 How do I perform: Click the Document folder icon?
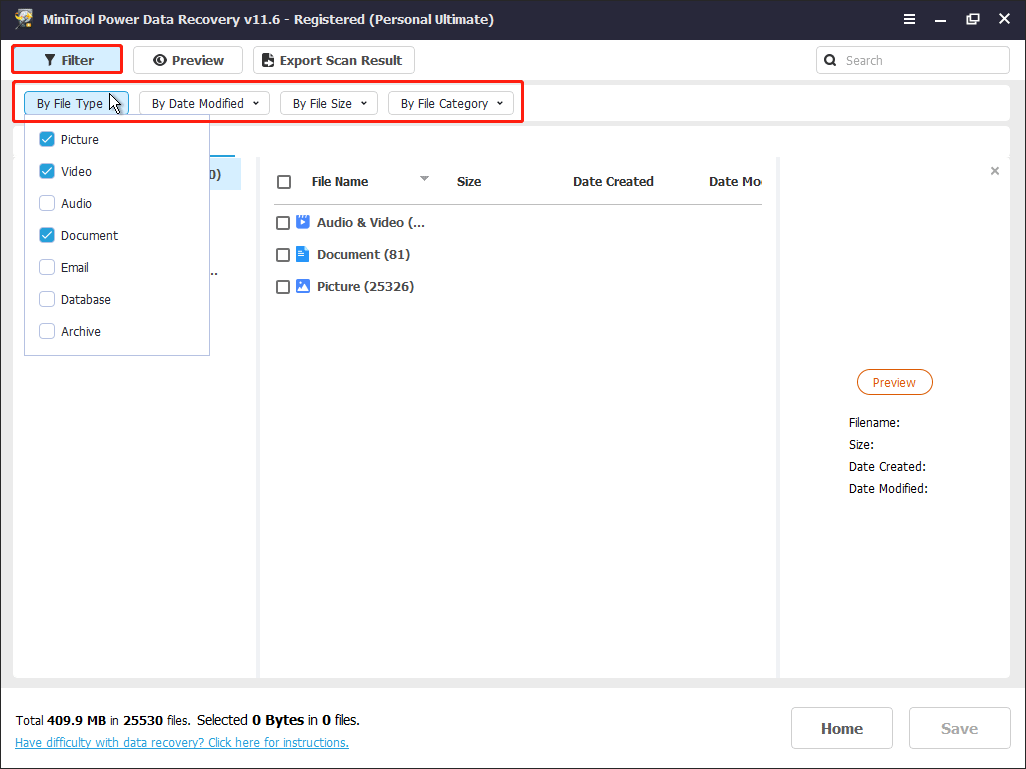click(x=302, y=254)
